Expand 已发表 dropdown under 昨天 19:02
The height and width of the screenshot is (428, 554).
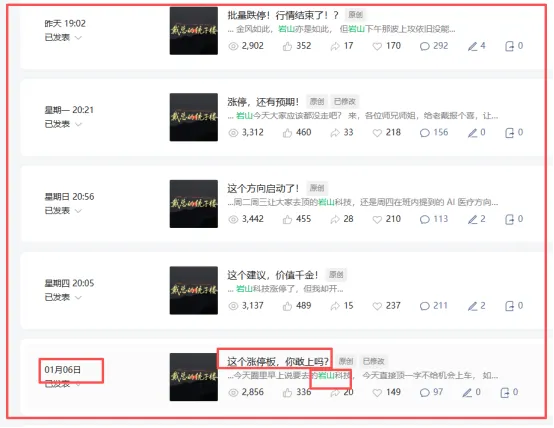(78, 37)
